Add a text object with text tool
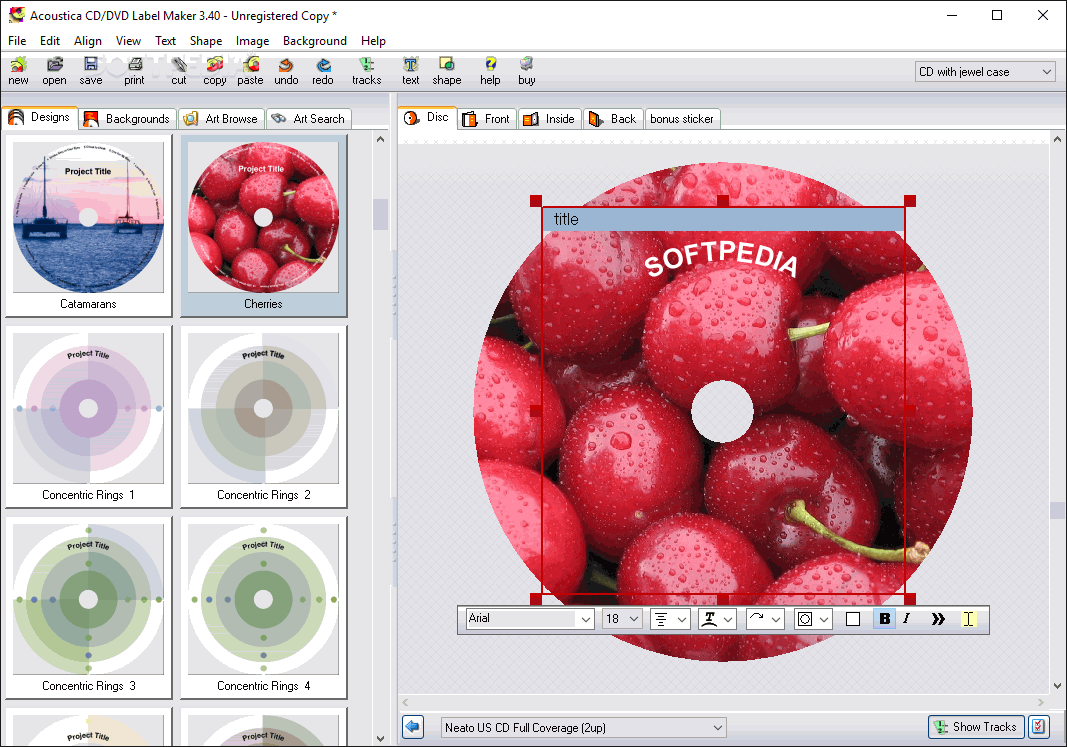This screenshot has height=747, width=1067. tap(410, 71)
